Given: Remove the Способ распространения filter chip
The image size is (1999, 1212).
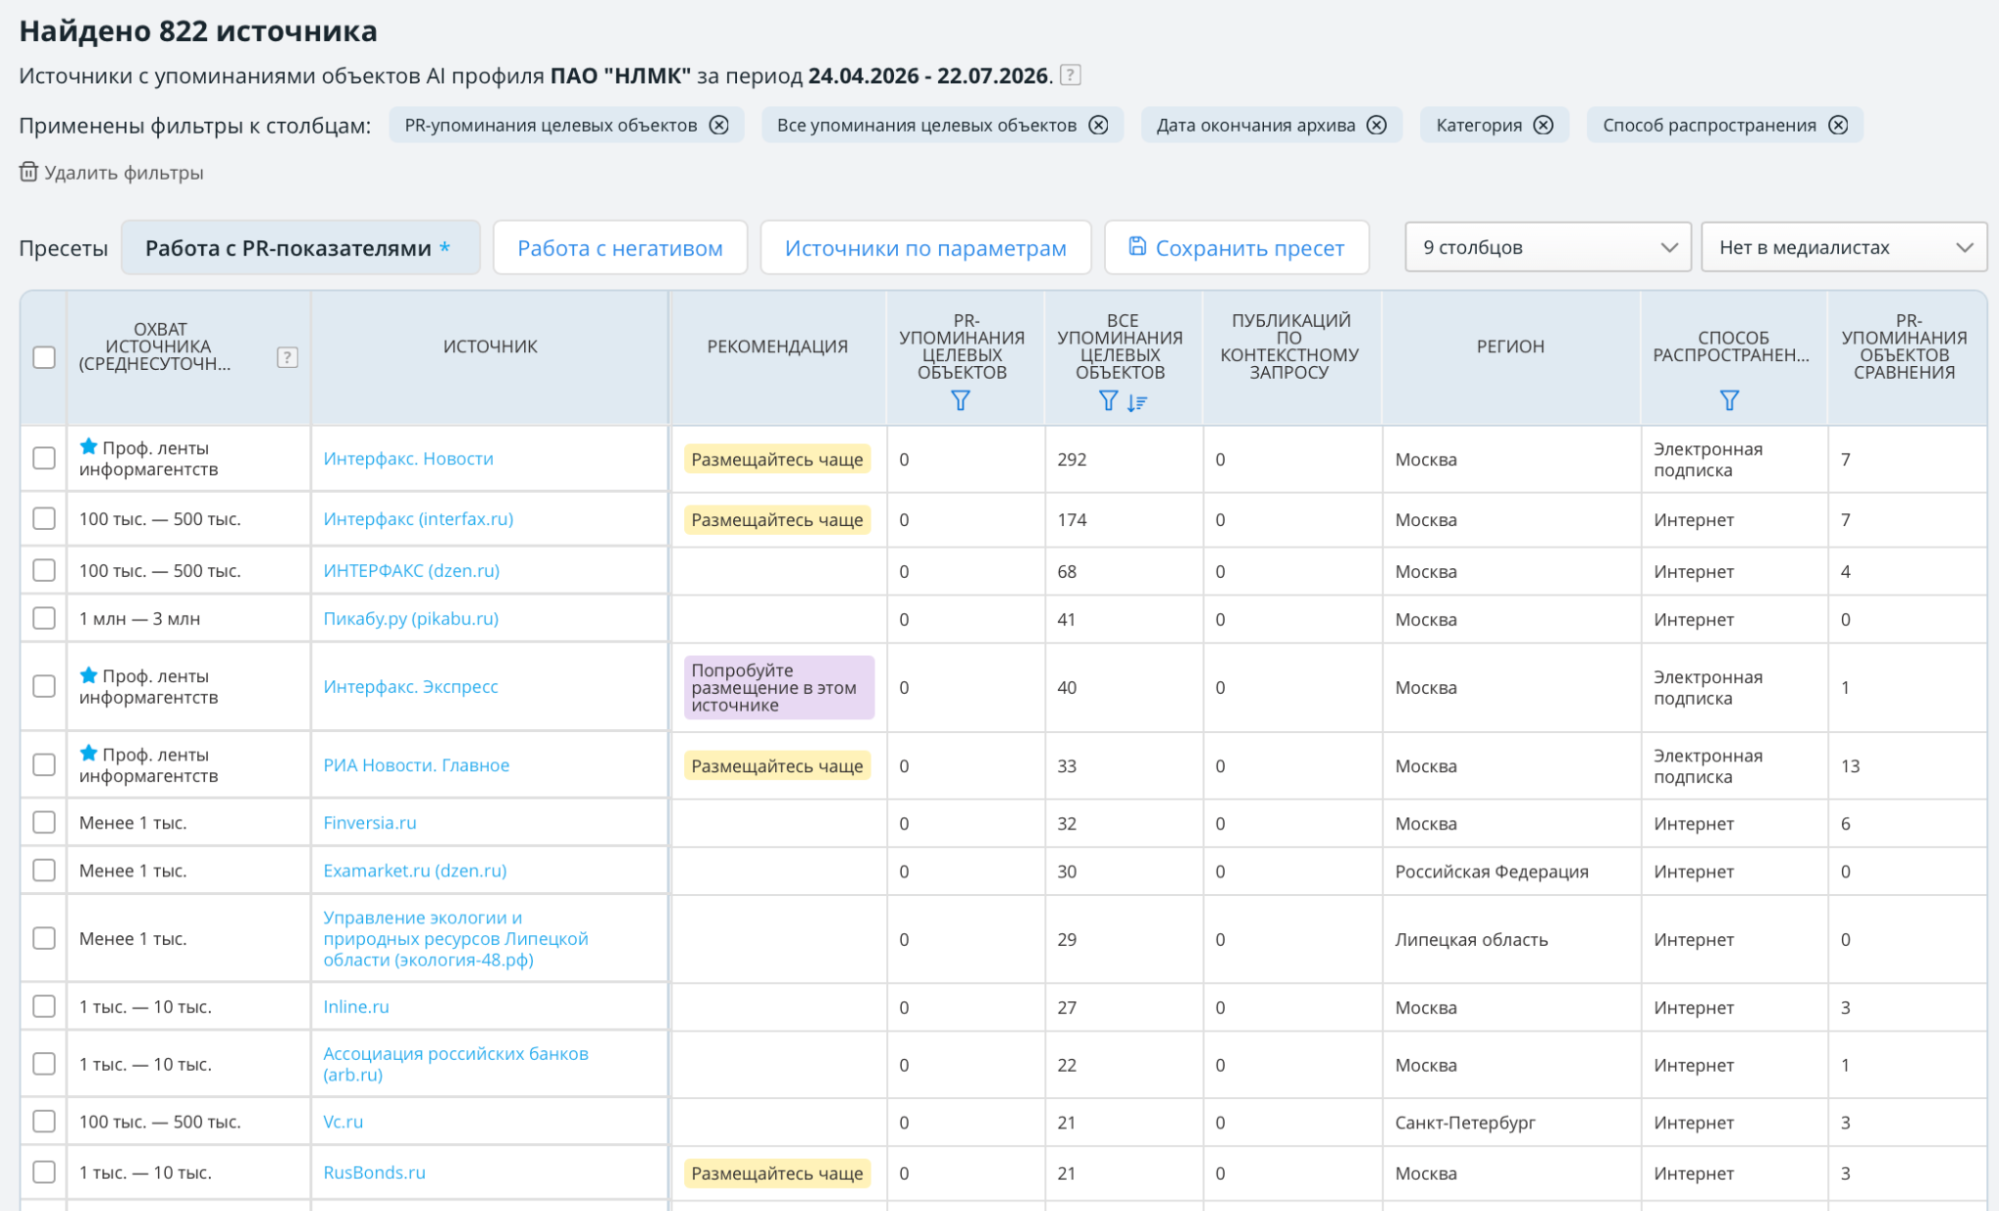Looking at the screenshot, I should coord(1838,125).
